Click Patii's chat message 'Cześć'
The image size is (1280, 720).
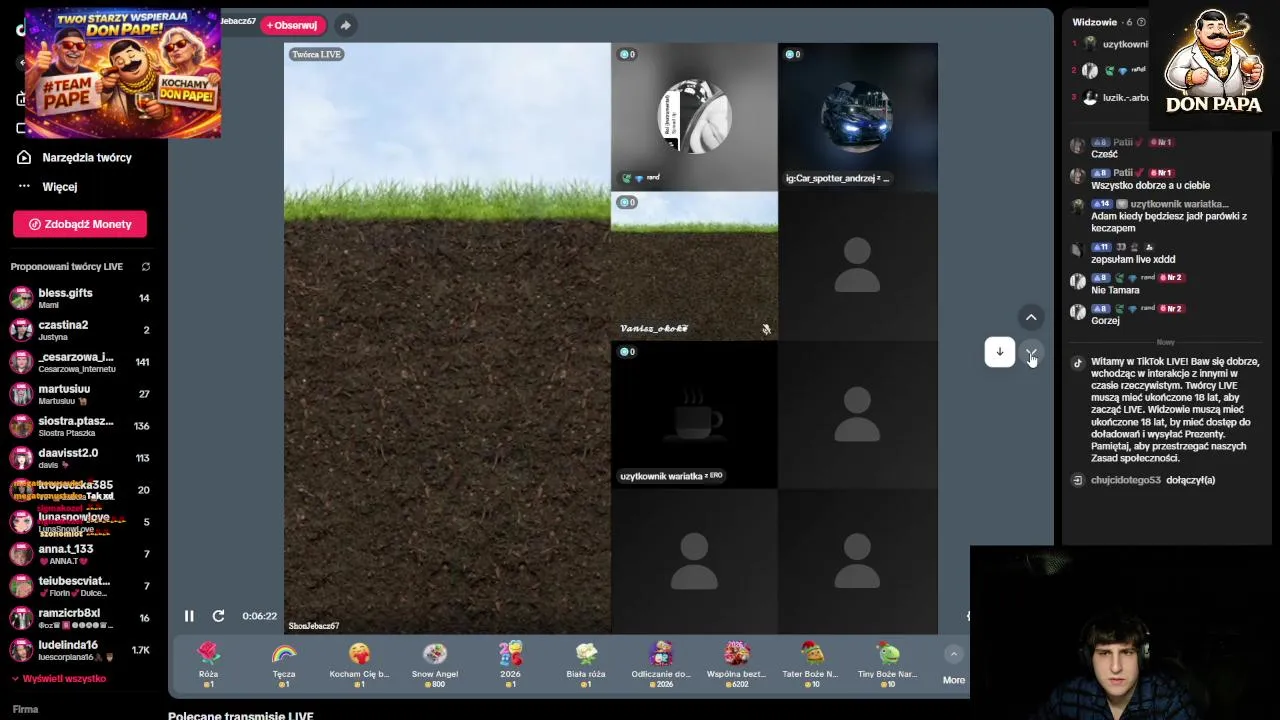[1104, 154]
